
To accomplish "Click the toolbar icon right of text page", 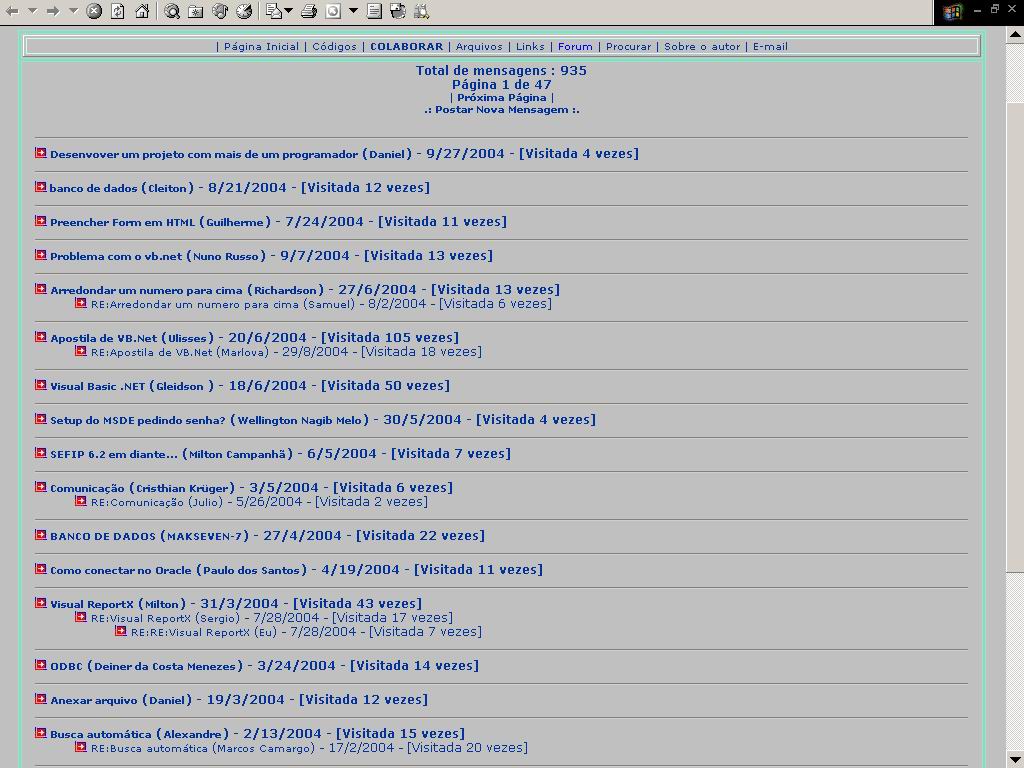I will point(398,11).
